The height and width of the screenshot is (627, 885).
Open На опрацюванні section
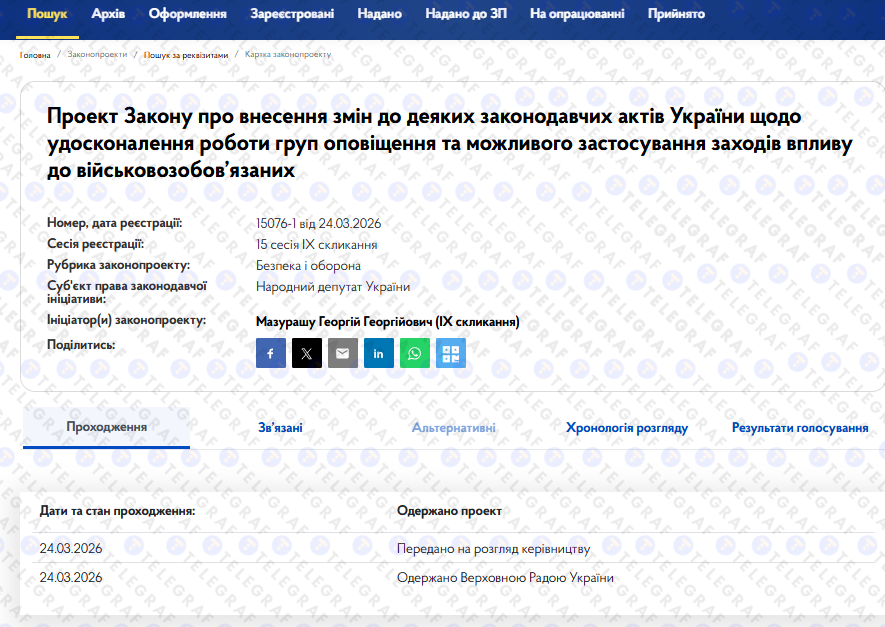point(577,14)
